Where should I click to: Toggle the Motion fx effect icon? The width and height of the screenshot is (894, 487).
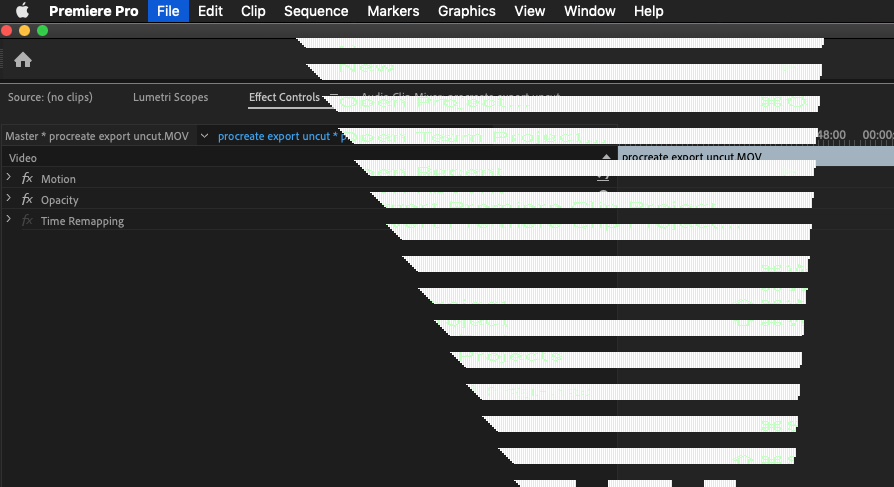click(x=27, y=178)
